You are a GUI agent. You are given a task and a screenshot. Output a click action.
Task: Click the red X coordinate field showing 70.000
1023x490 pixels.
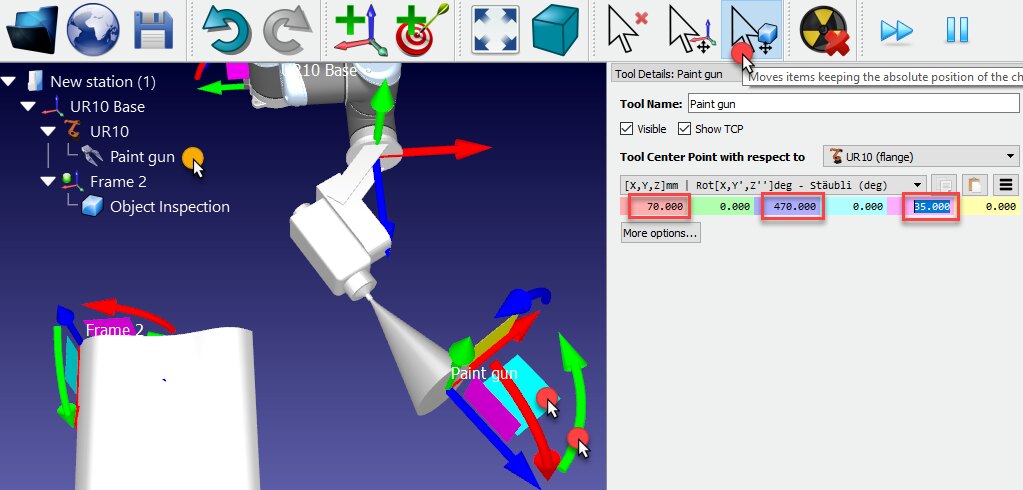(660, 207)
